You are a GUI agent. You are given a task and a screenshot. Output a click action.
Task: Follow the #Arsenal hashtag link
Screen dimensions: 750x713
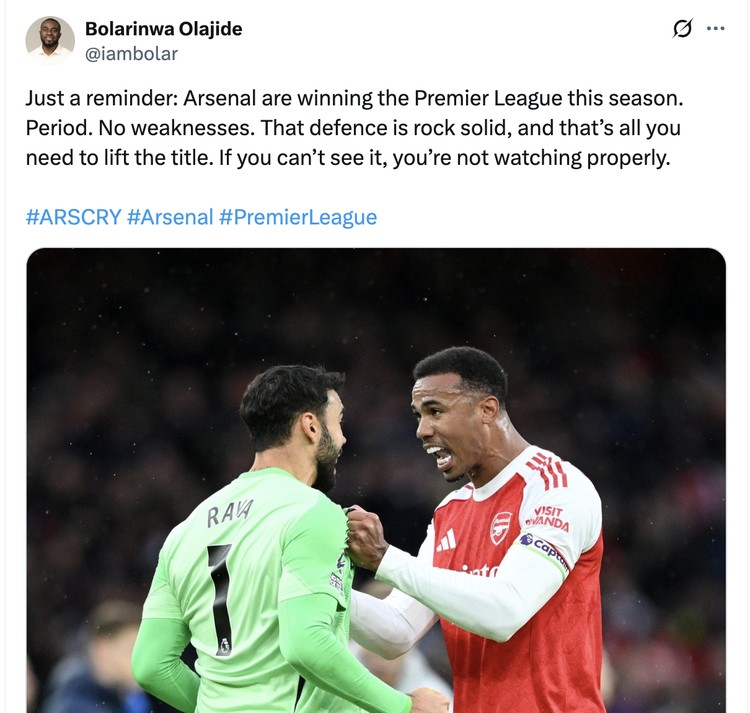click(x=170, y=217)
